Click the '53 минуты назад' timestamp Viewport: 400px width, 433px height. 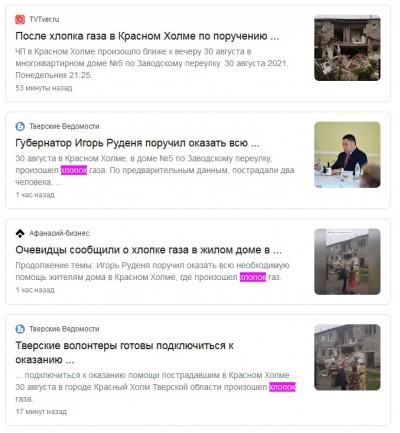coord(44,88)
